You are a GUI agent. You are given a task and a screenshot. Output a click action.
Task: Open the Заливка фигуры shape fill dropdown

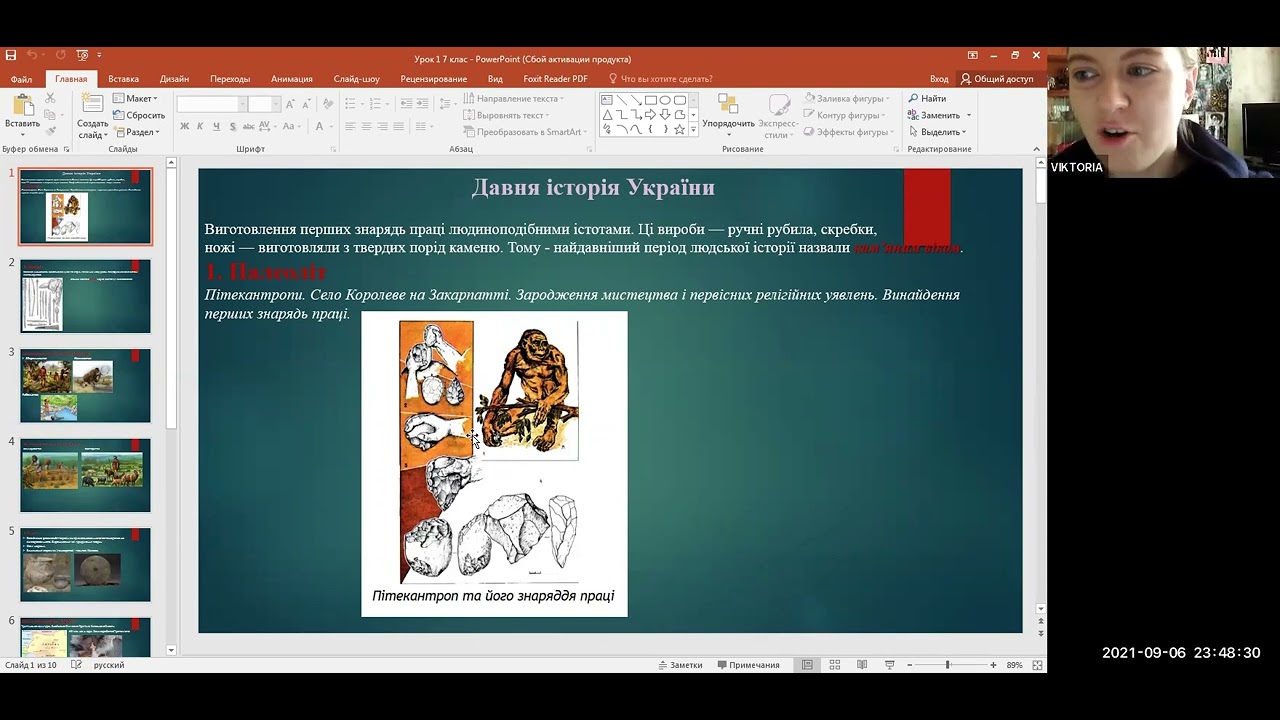tap(846, 99)
